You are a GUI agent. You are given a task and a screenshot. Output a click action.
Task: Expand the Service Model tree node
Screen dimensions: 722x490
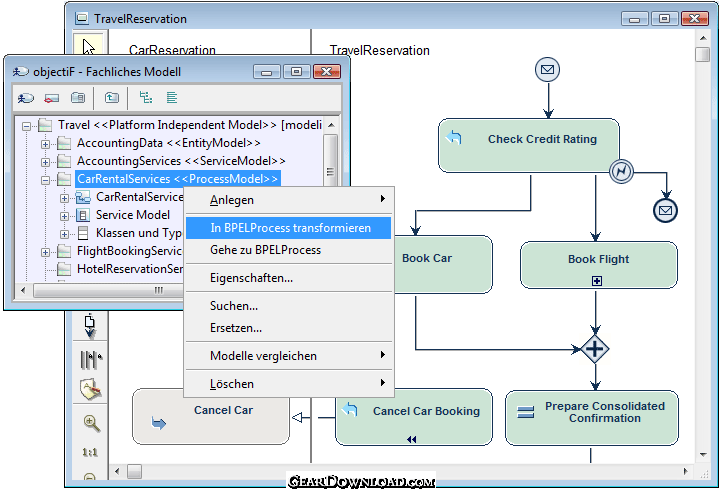(64, 216)
